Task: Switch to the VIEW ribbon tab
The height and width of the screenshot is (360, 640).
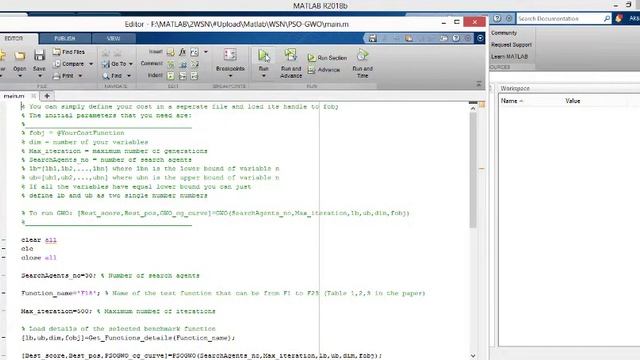Action: coord(113,38)
